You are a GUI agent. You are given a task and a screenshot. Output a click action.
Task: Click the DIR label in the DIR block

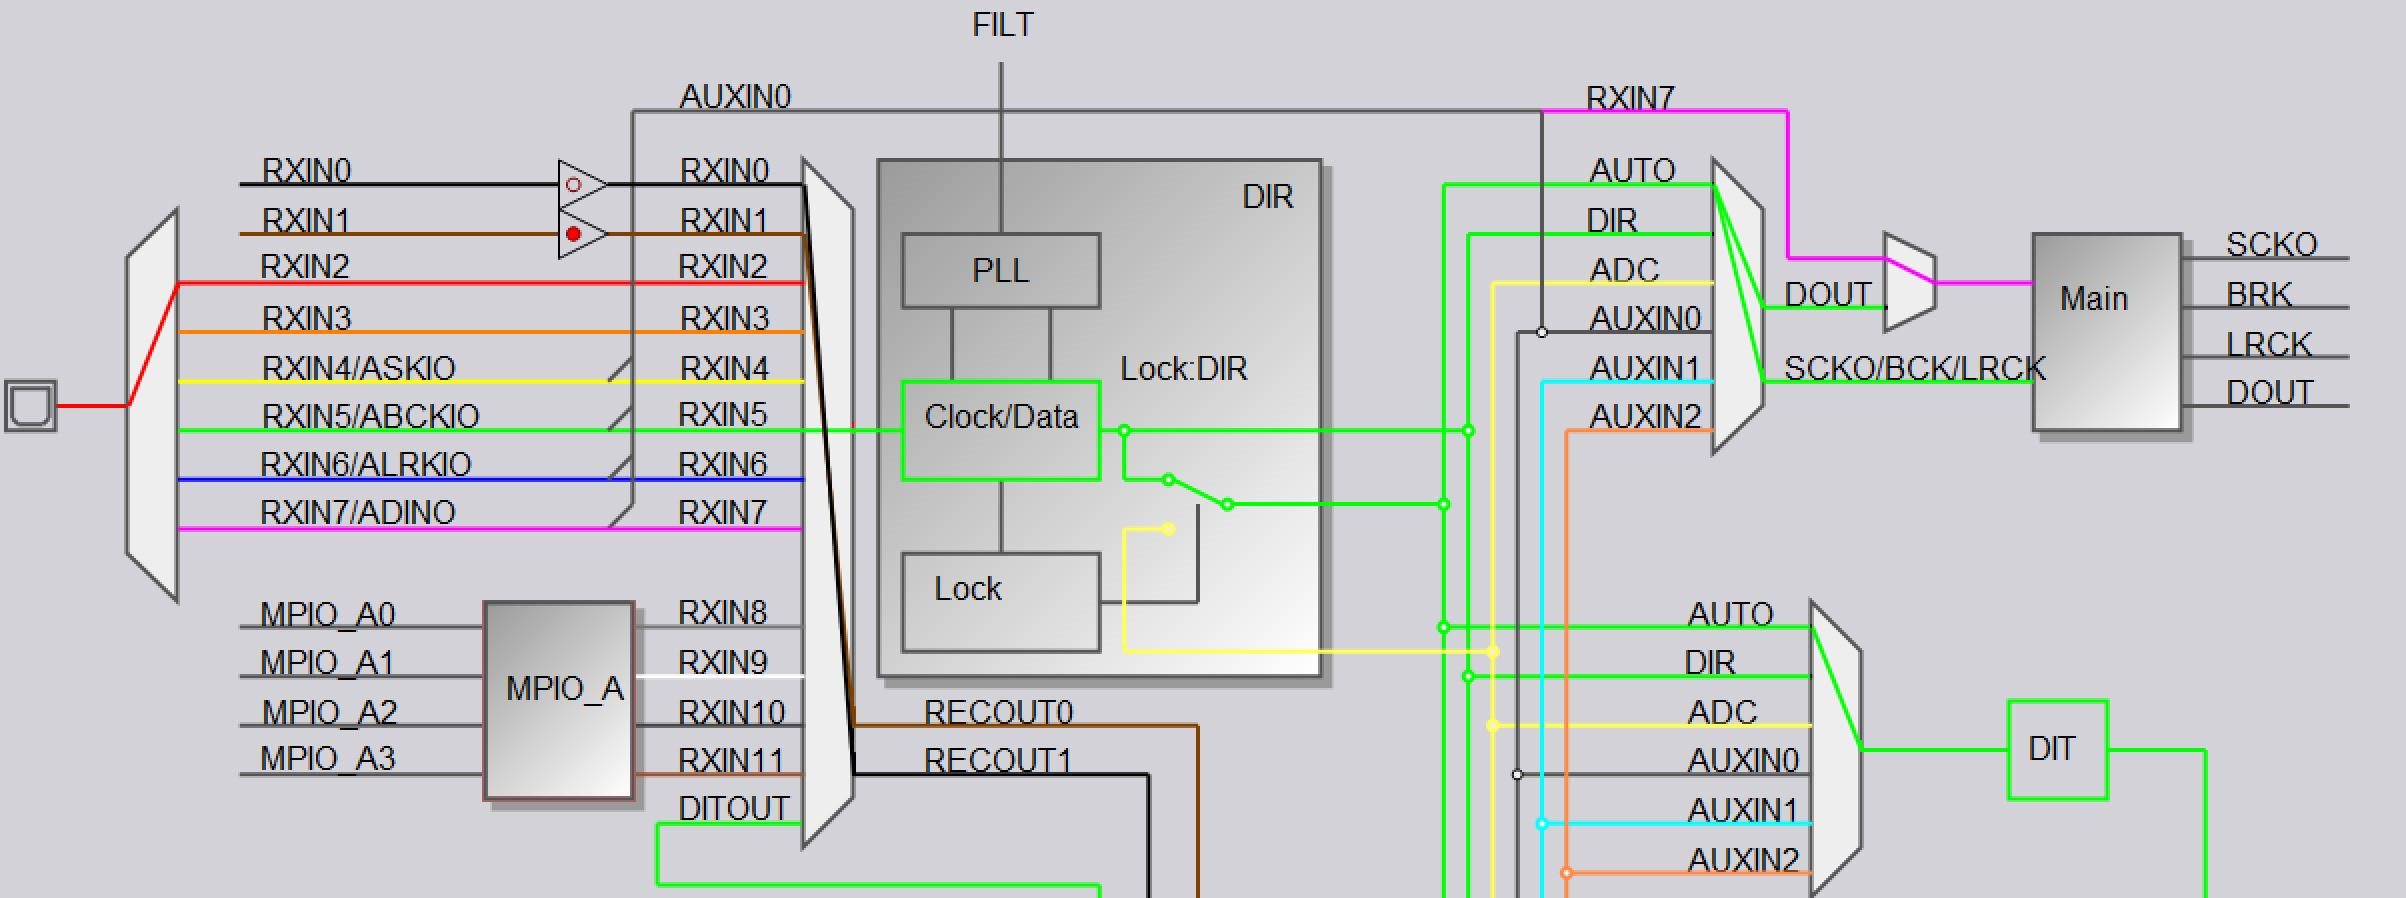(x=1267, y=197)
